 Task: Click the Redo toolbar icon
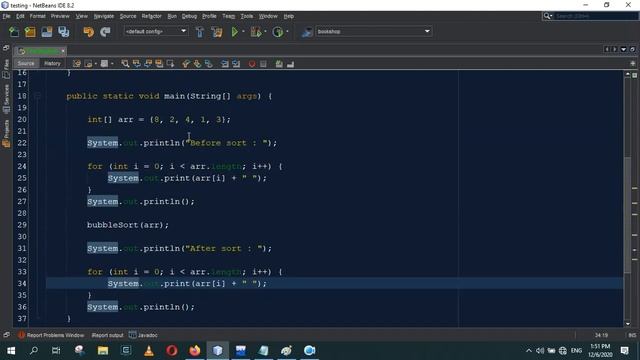(x=105, y=31)
